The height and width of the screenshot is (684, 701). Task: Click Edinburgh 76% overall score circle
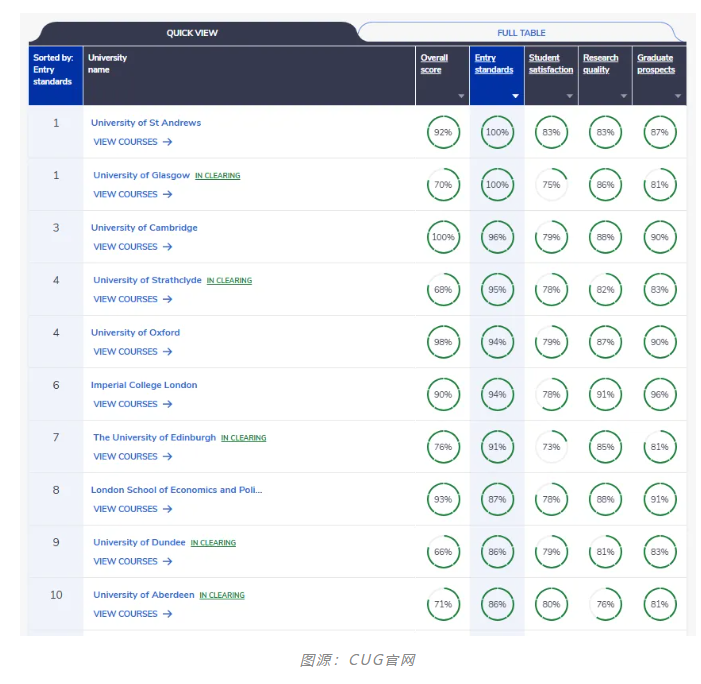pyautogui.click(x=443, y=447)
